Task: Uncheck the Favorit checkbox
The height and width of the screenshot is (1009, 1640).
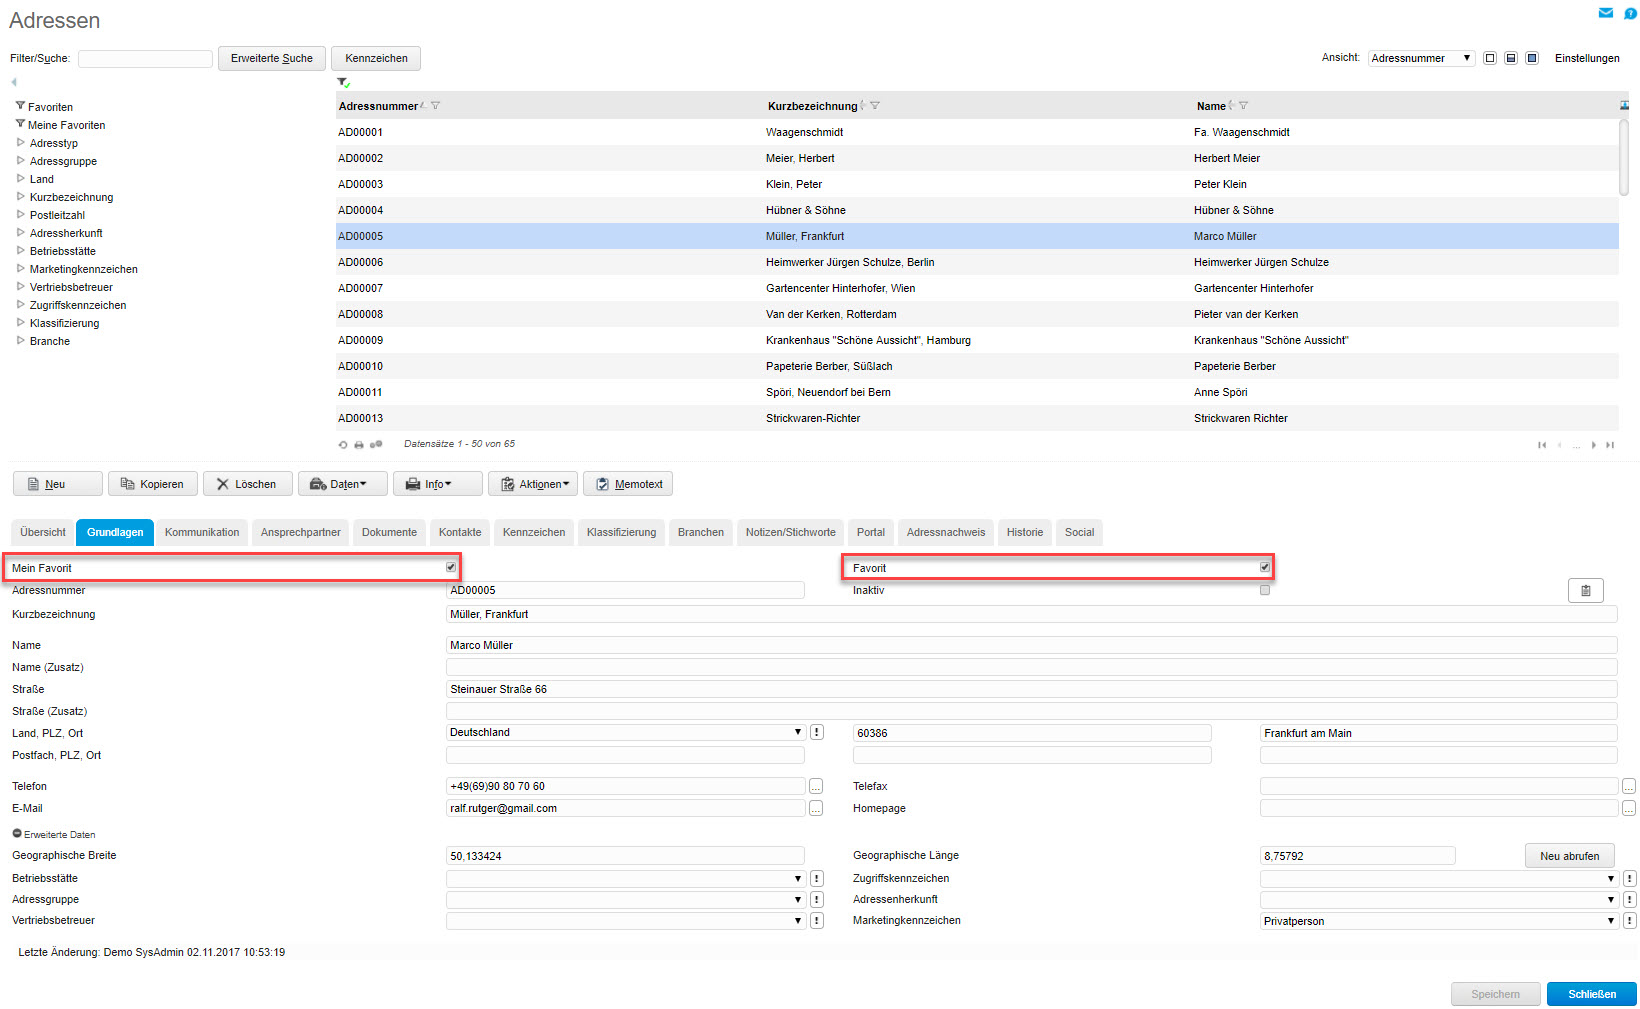Action: pos(1265,567)
